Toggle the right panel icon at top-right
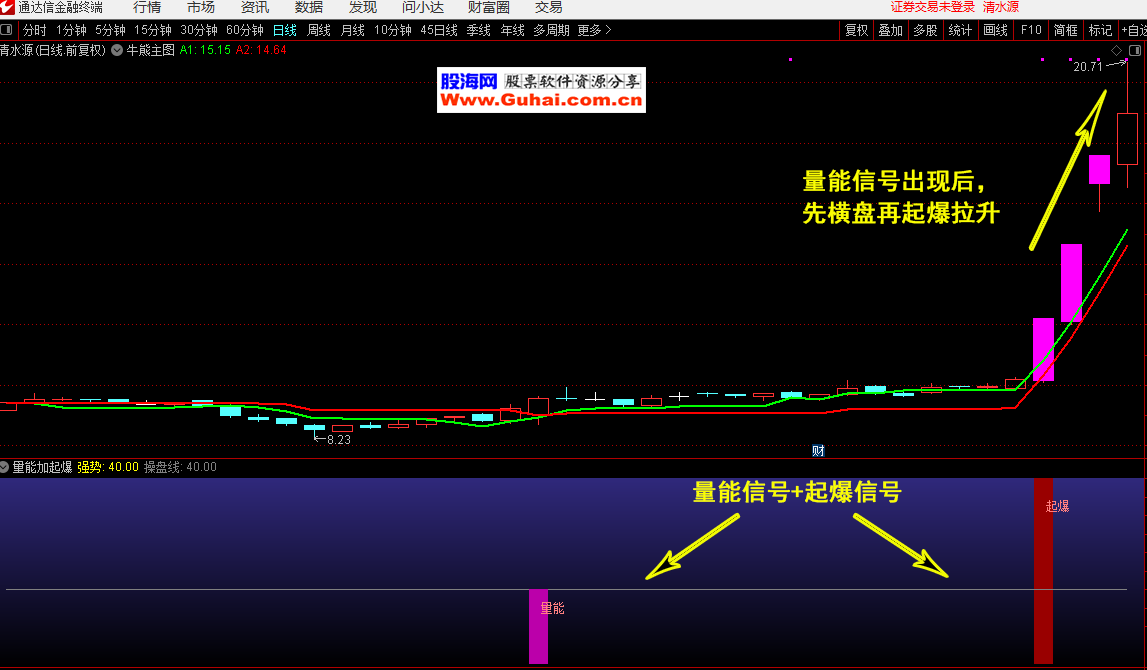Screen dimensions: 1147x670 click(1135, 50)
